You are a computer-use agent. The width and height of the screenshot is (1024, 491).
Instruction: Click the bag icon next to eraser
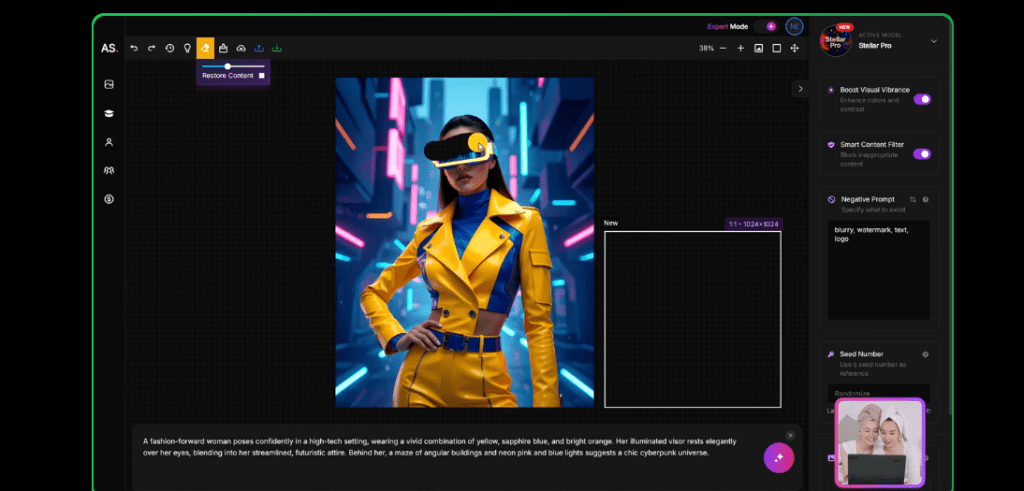[x=223, y=48]
